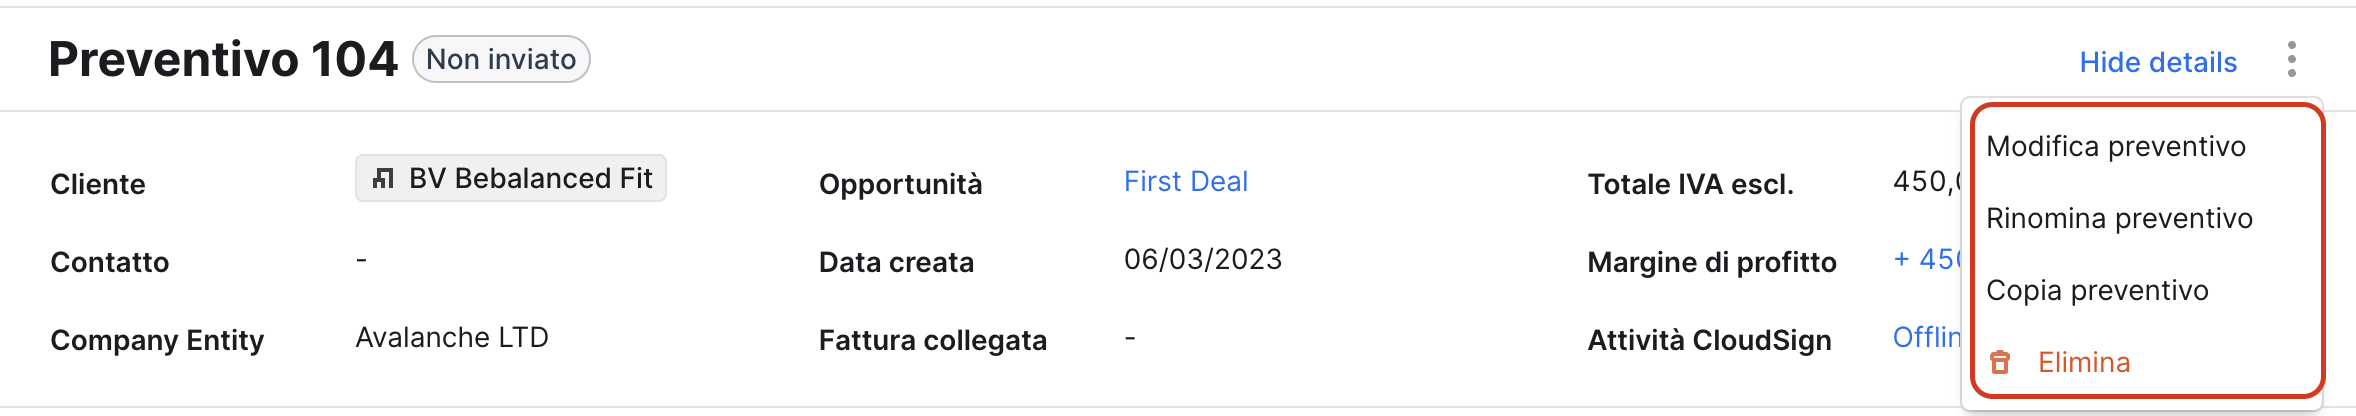Choose Rinomina preventivo in the dropdown
Image resolution: width=2356 pixels, height=416 pixels.
(2119, 218)
